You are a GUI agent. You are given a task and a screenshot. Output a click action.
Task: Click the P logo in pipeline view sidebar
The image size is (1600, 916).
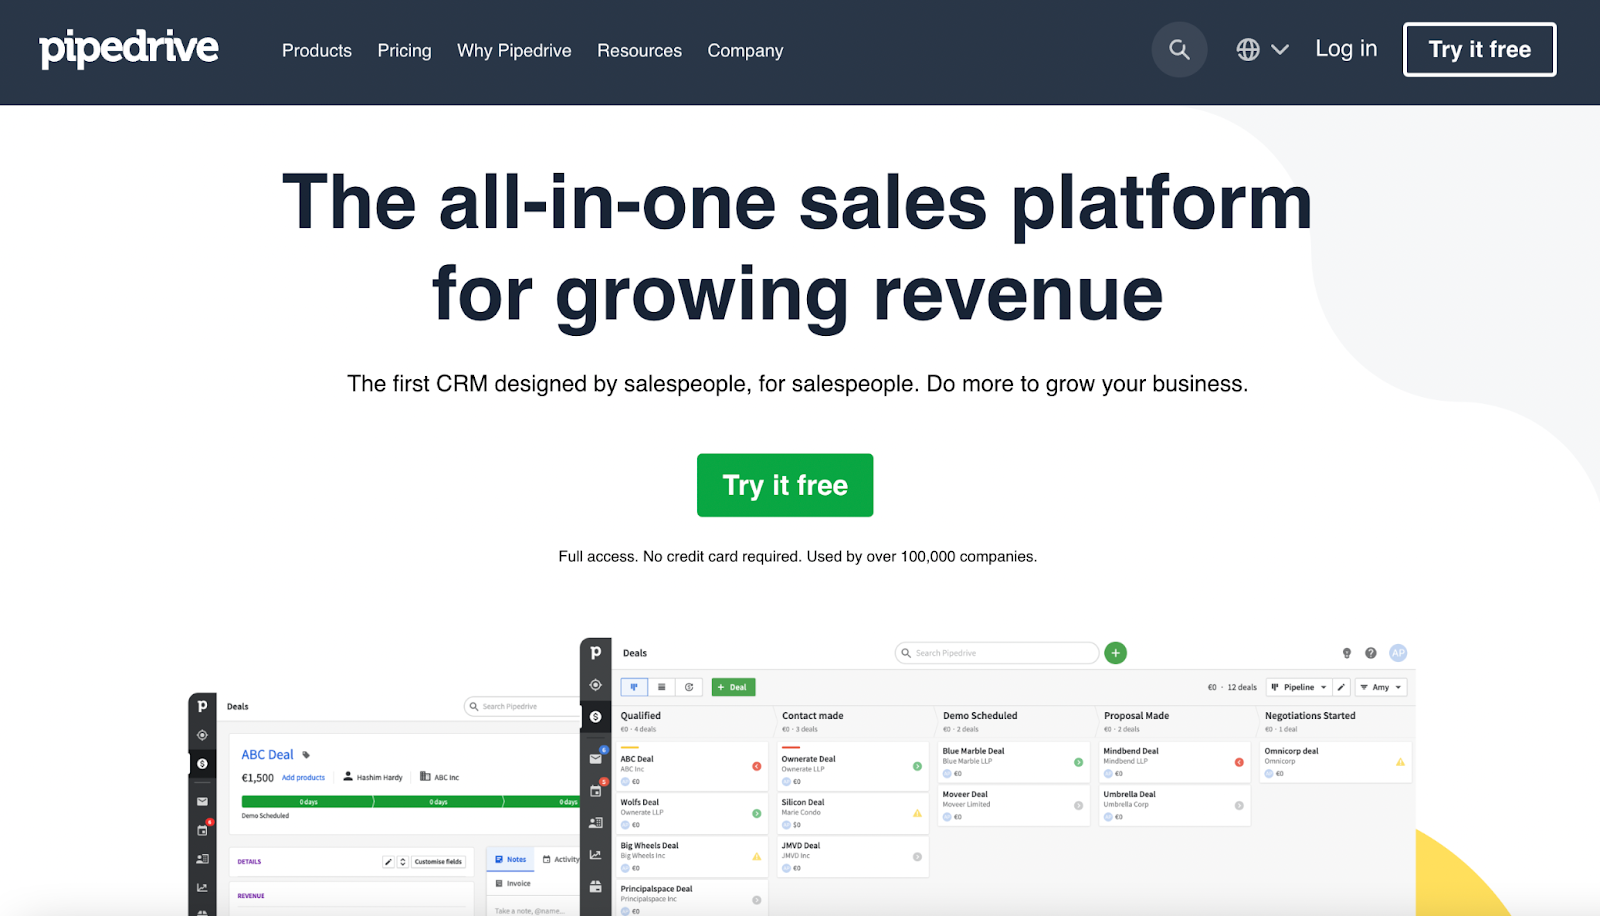[x=595, y=652]
